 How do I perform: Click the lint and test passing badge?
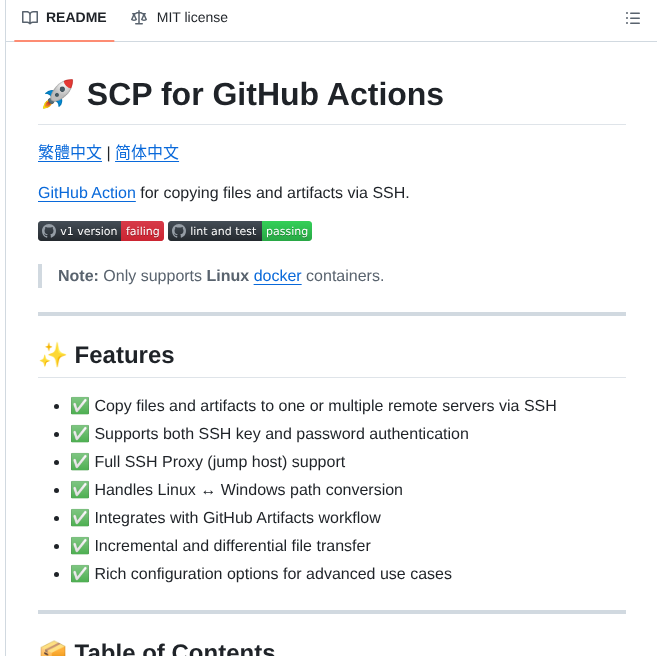coord(240,231)
